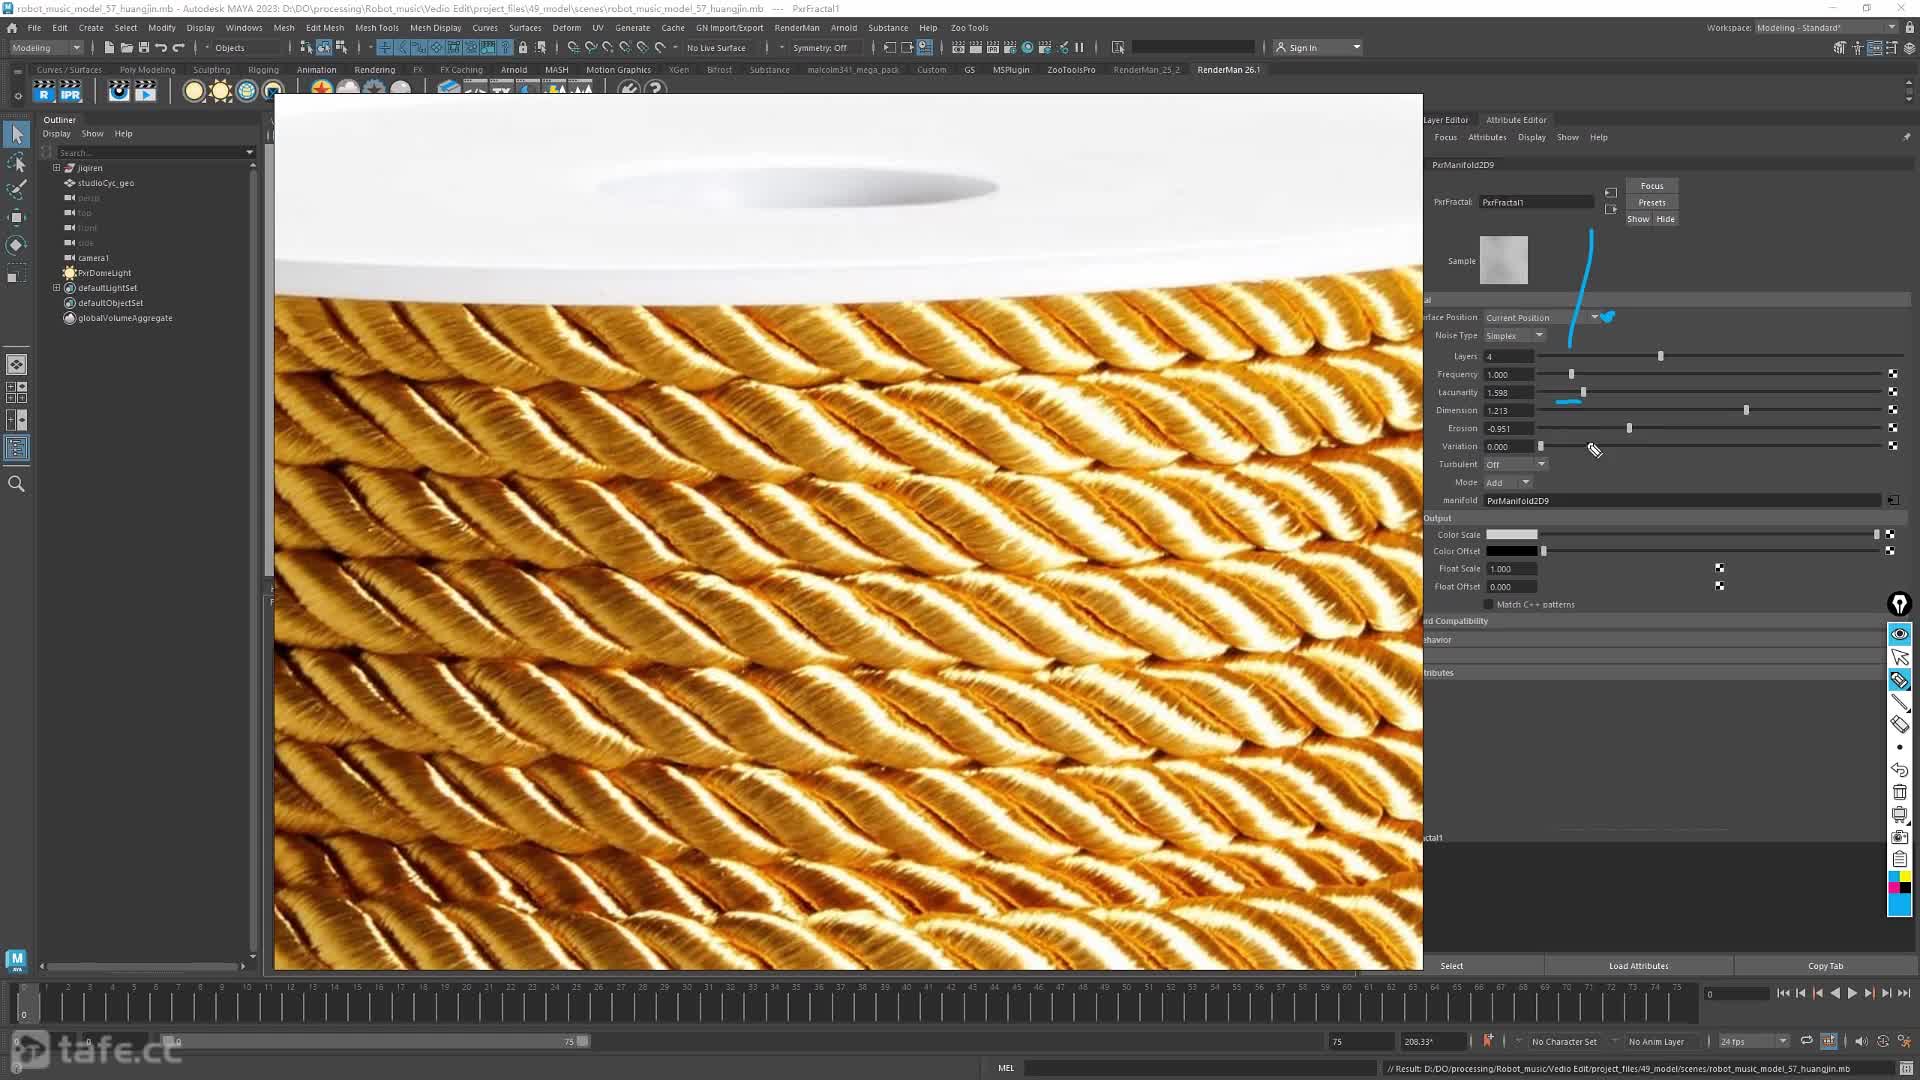Open the Outliner Display menu
This screenshot has height=1080, width=1920.
point(56,134)
